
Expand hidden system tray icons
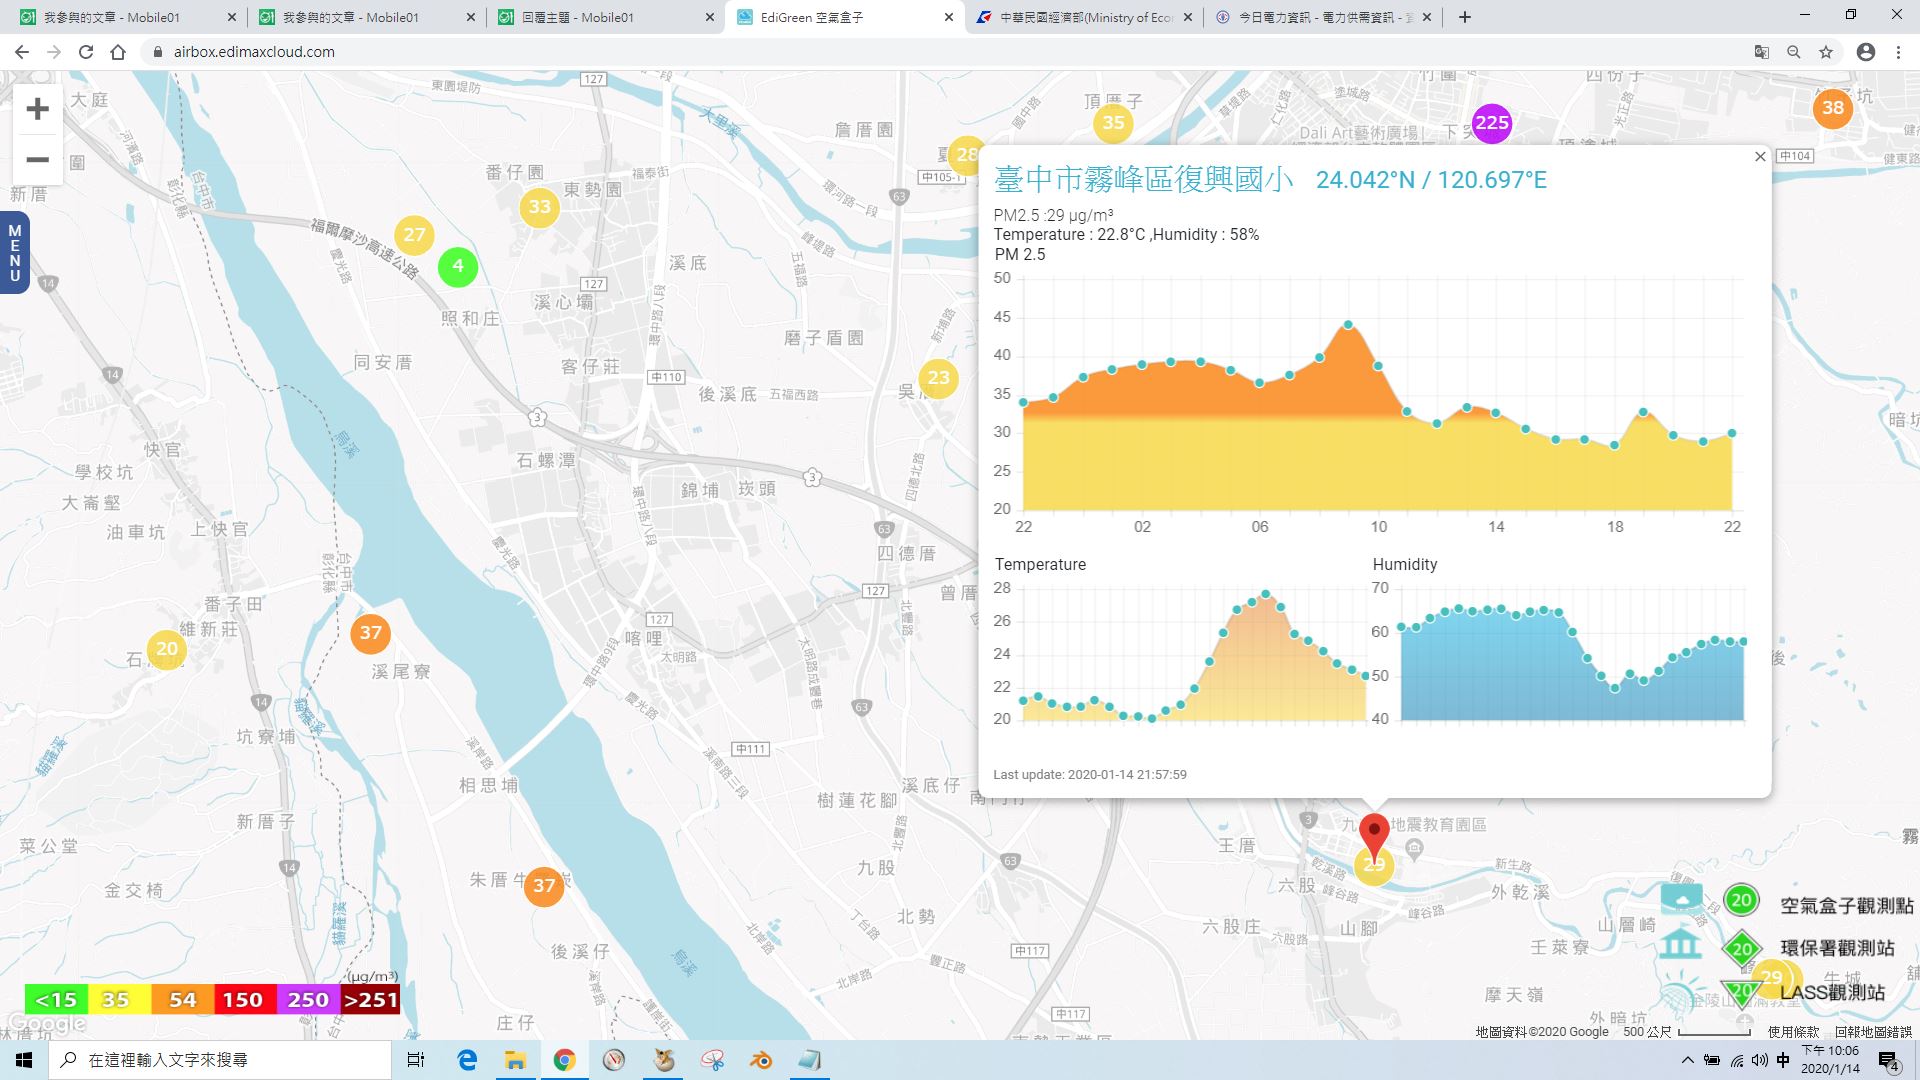pos(1688,1060)
